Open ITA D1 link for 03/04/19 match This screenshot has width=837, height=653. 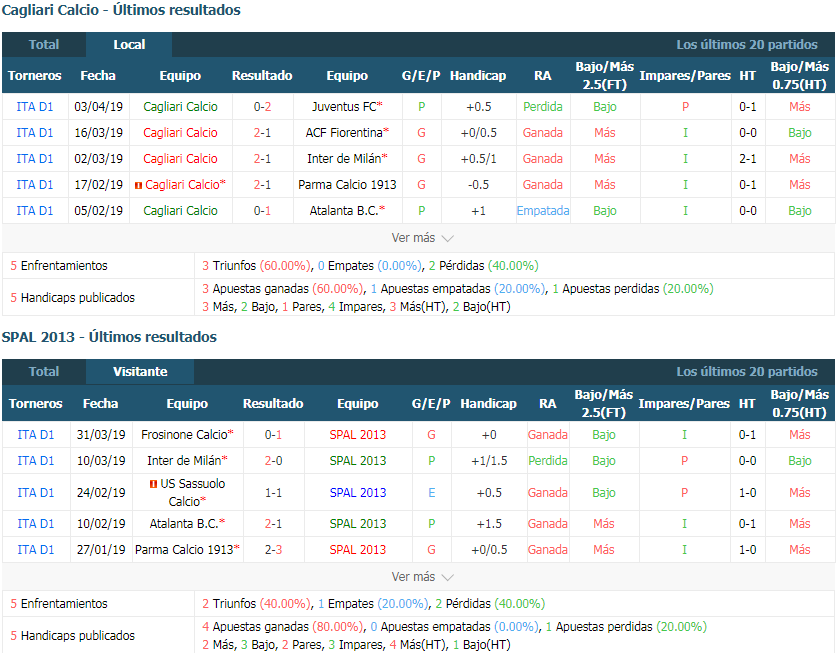click(35, 107)
